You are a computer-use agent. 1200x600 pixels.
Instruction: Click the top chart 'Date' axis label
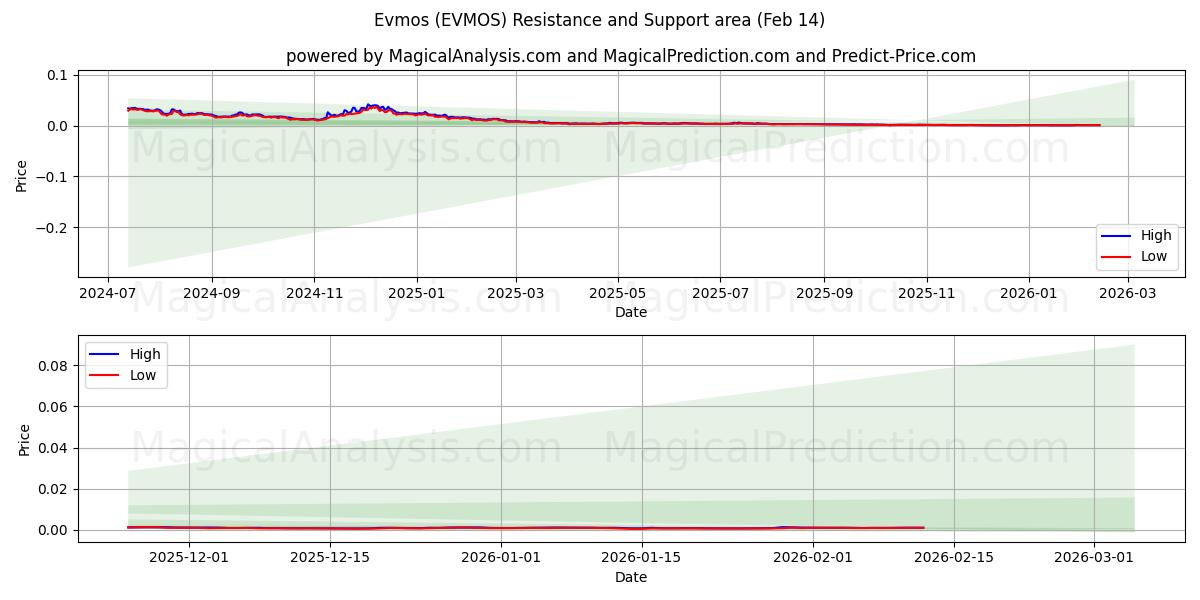click(x=631, y=312)
